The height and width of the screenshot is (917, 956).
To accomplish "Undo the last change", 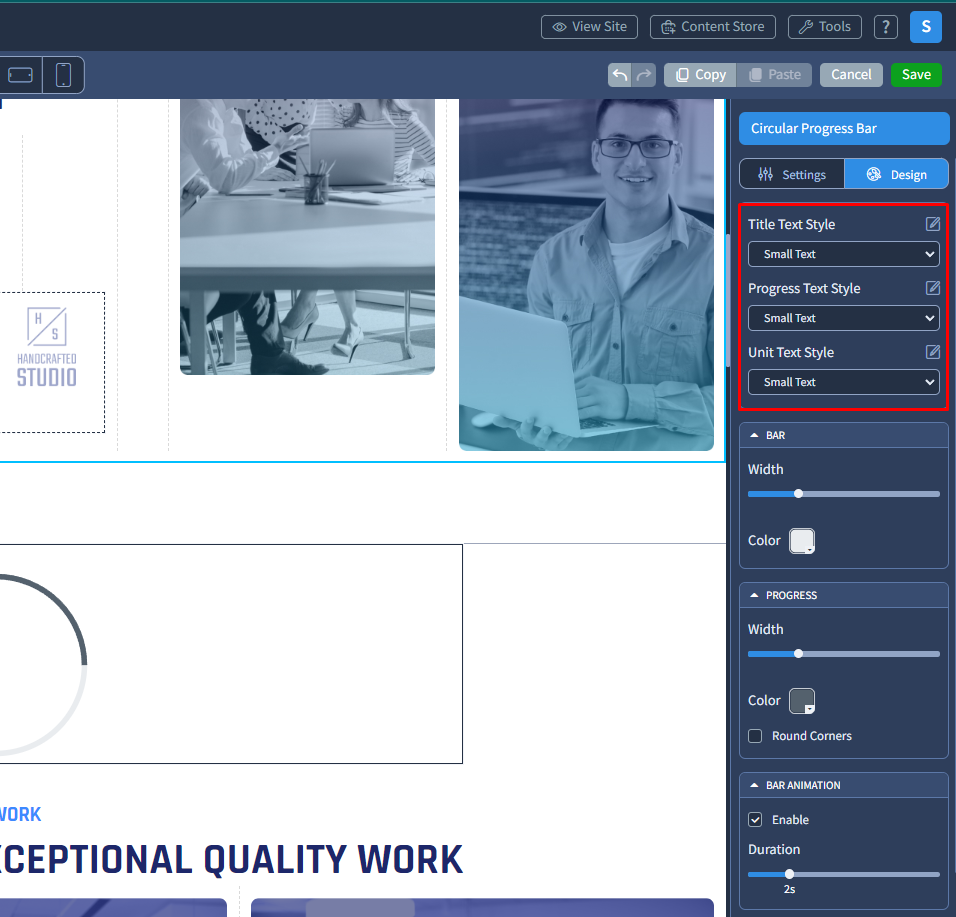I will 619,75.
